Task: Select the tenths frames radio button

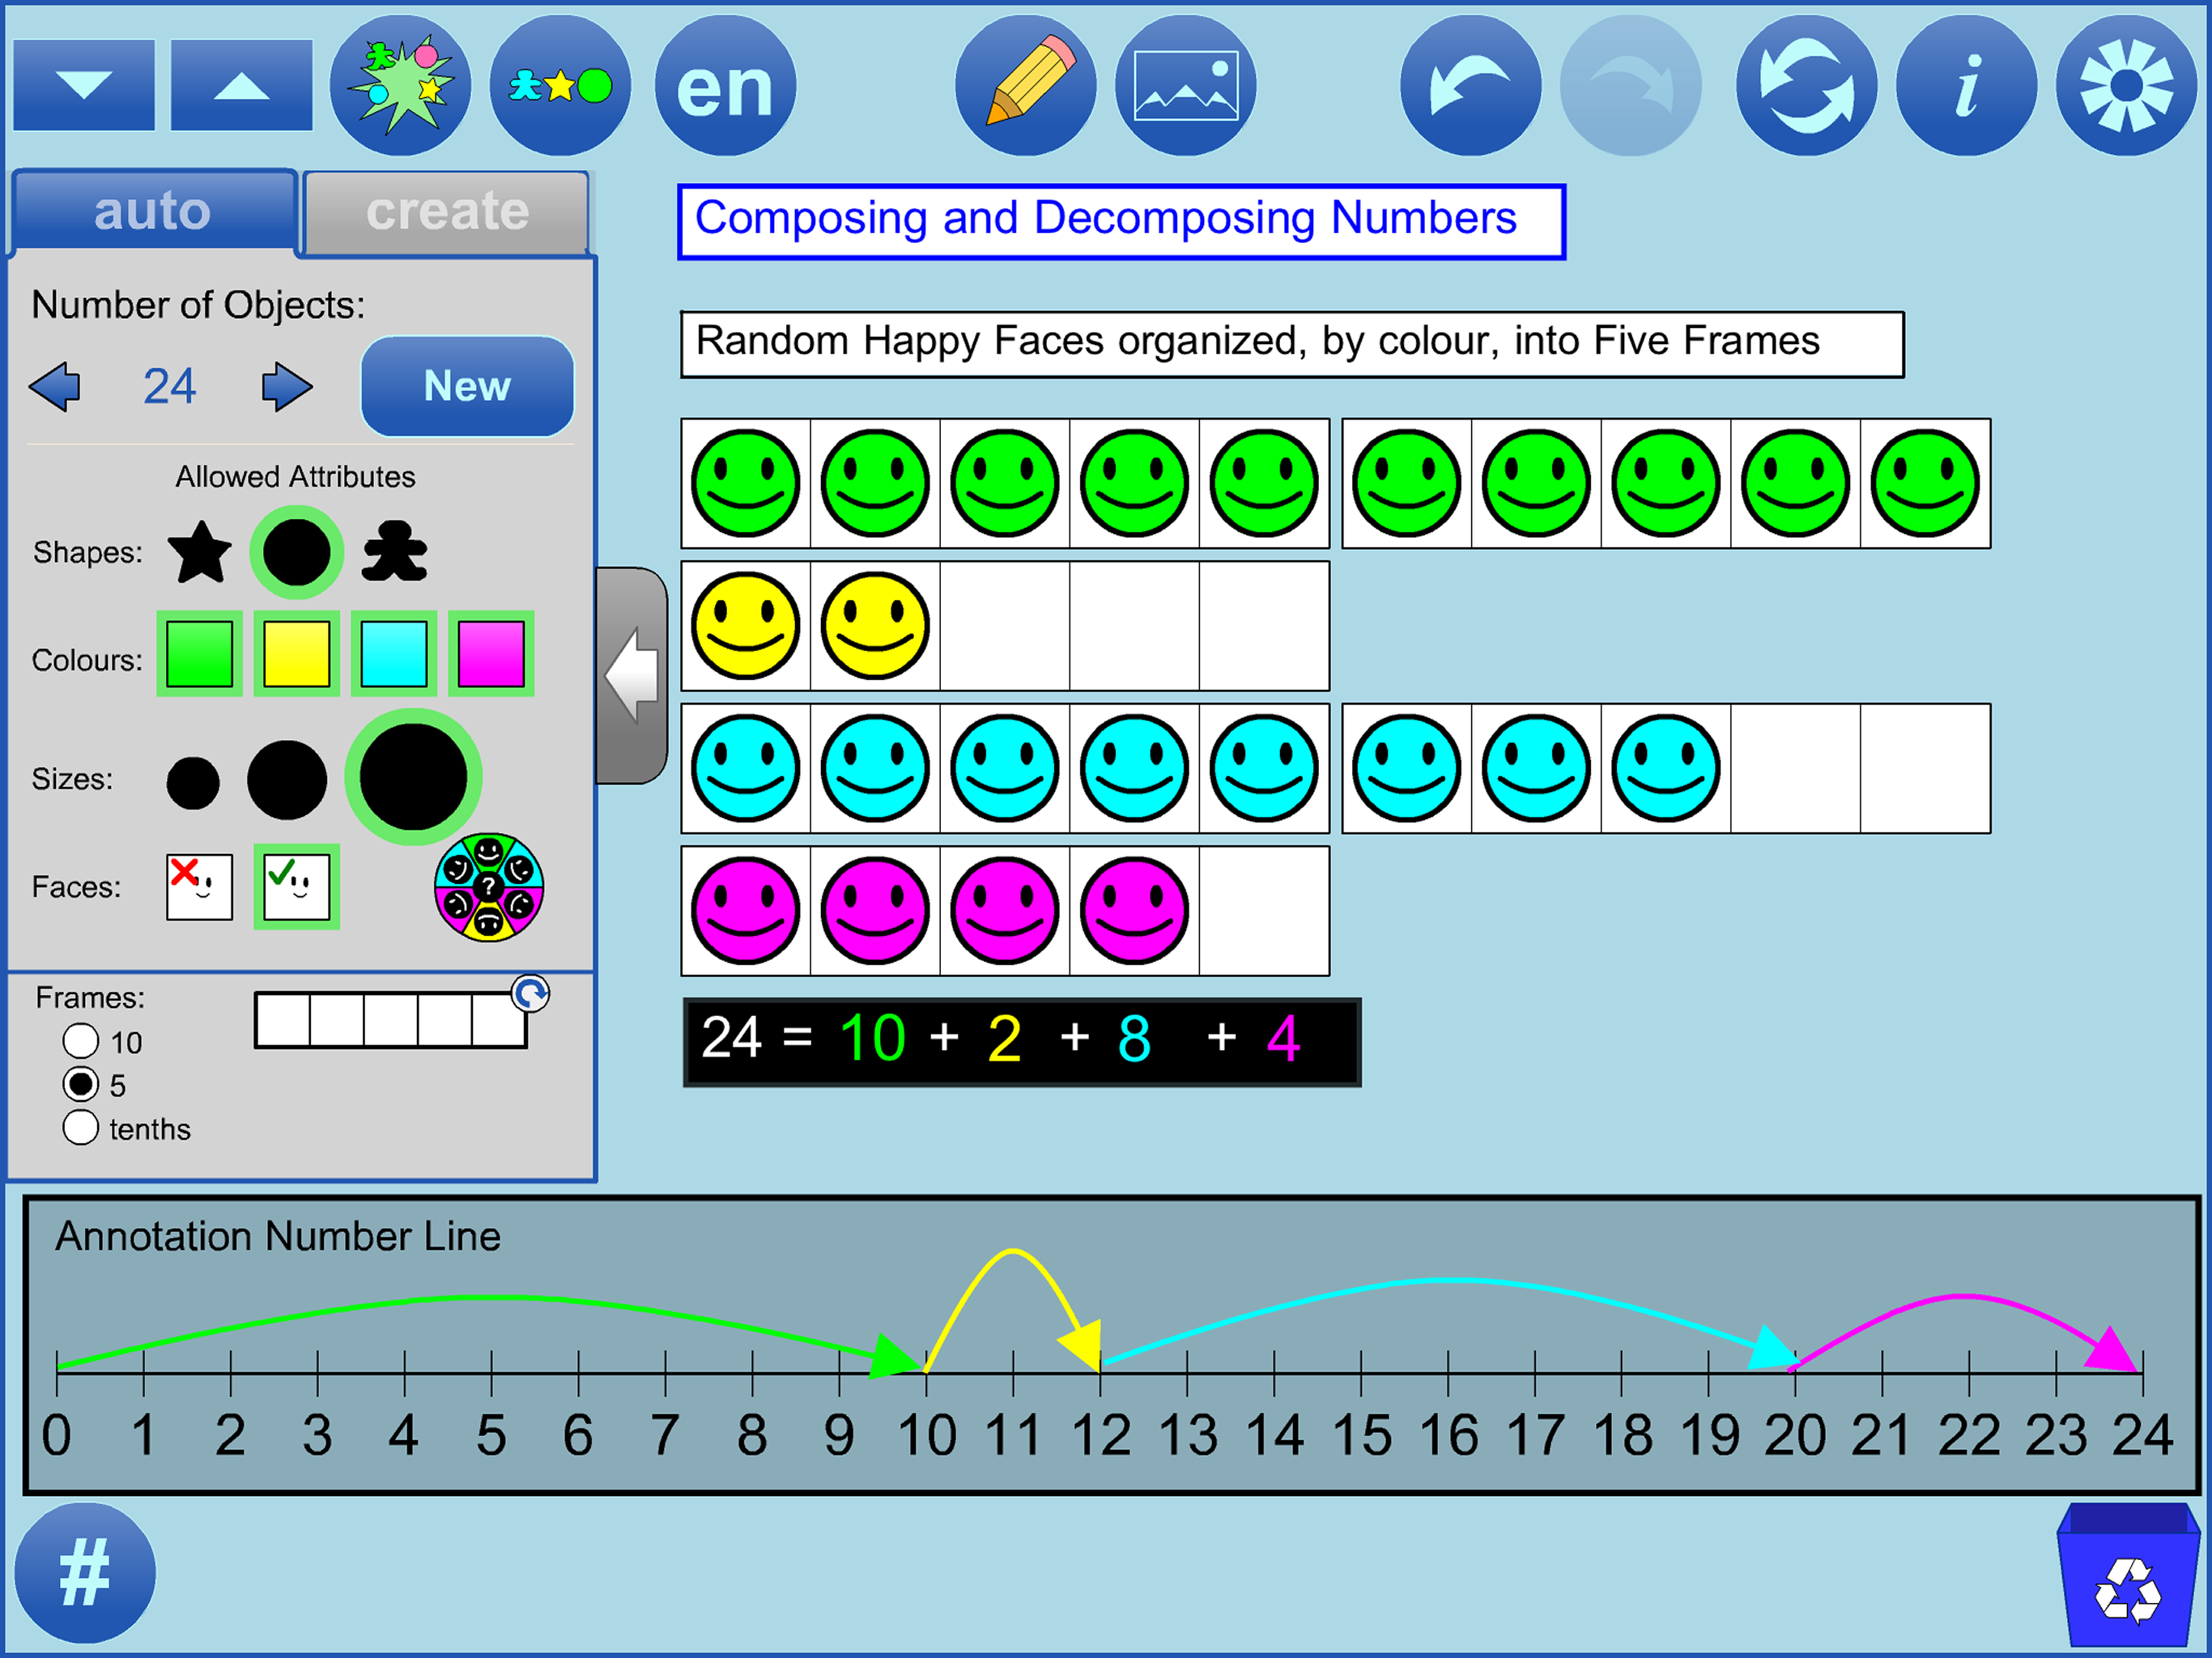Action: pyautogui.click(x=81, y=1128)
